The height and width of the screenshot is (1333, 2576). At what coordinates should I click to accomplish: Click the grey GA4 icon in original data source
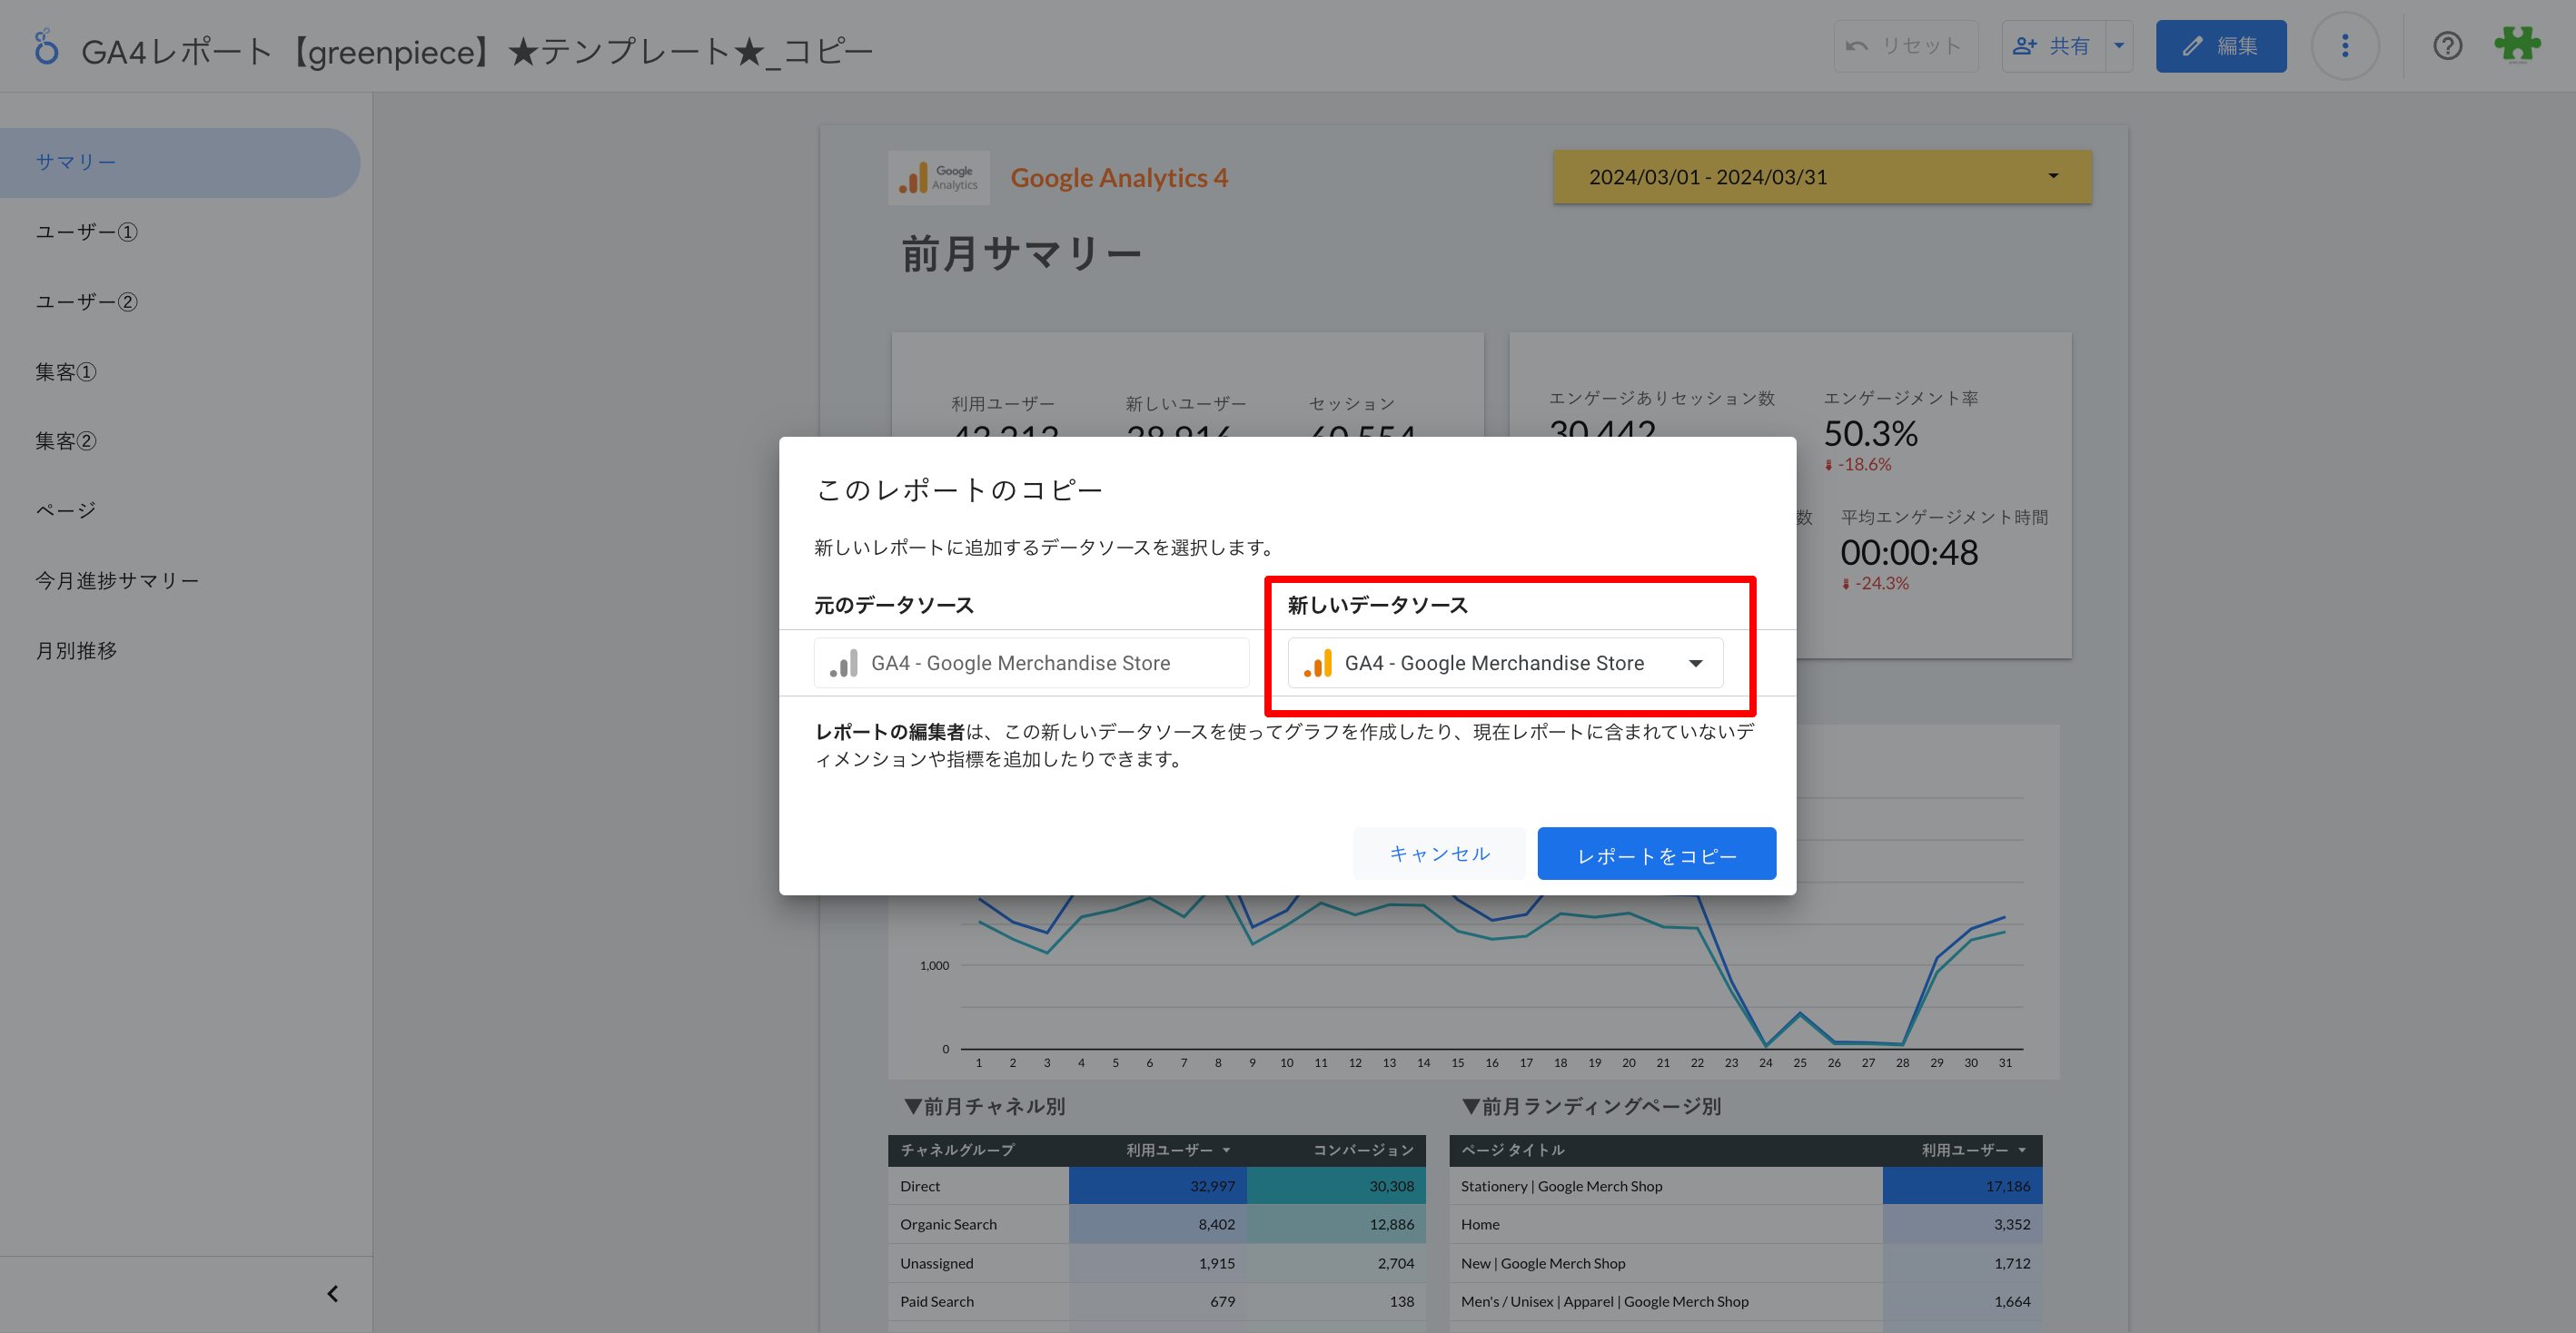tap(844, 663)
